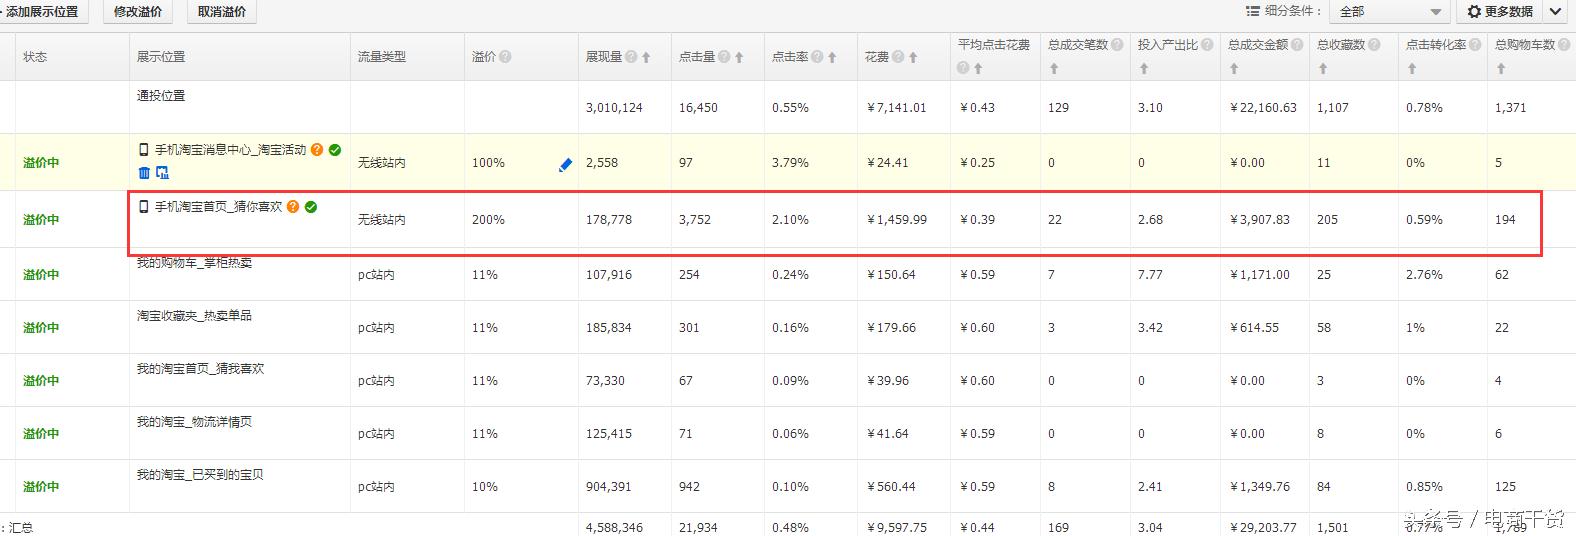This screenshot has width=1576, height=536.
Task: Click the 添加展示位置 button
Action: [44, 12]
